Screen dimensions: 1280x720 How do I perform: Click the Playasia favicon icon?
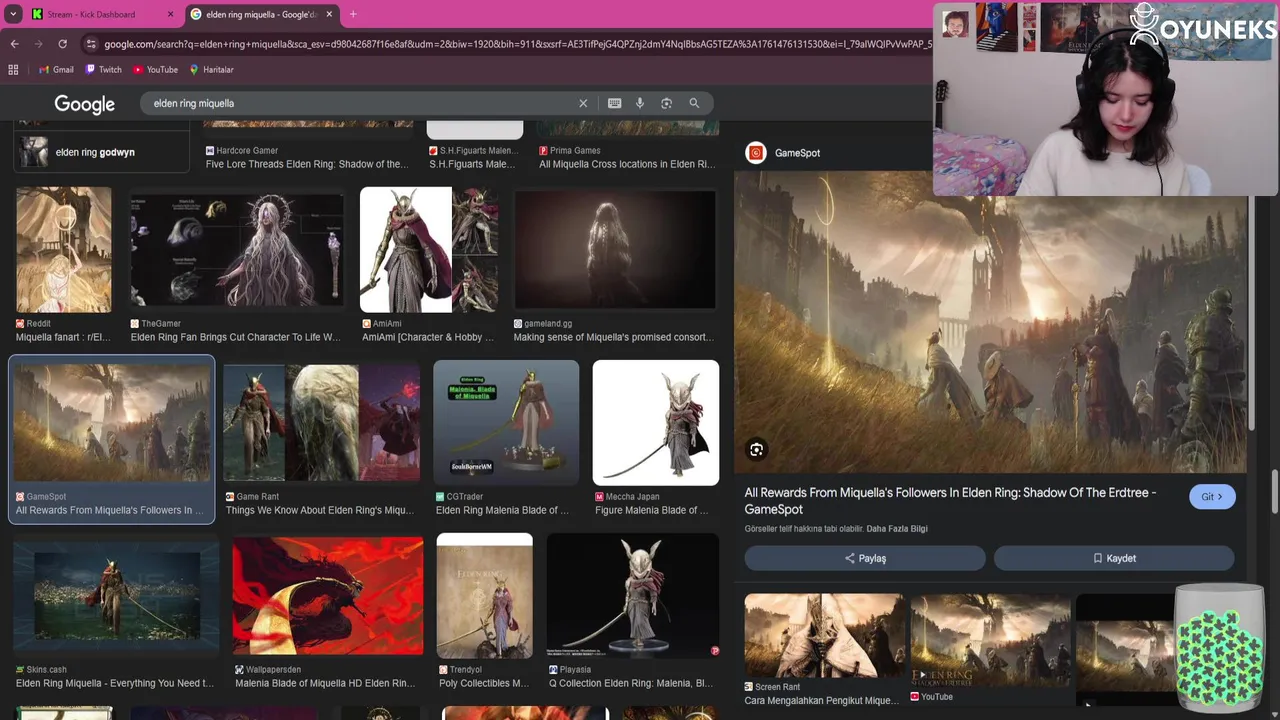click(553, 670)
